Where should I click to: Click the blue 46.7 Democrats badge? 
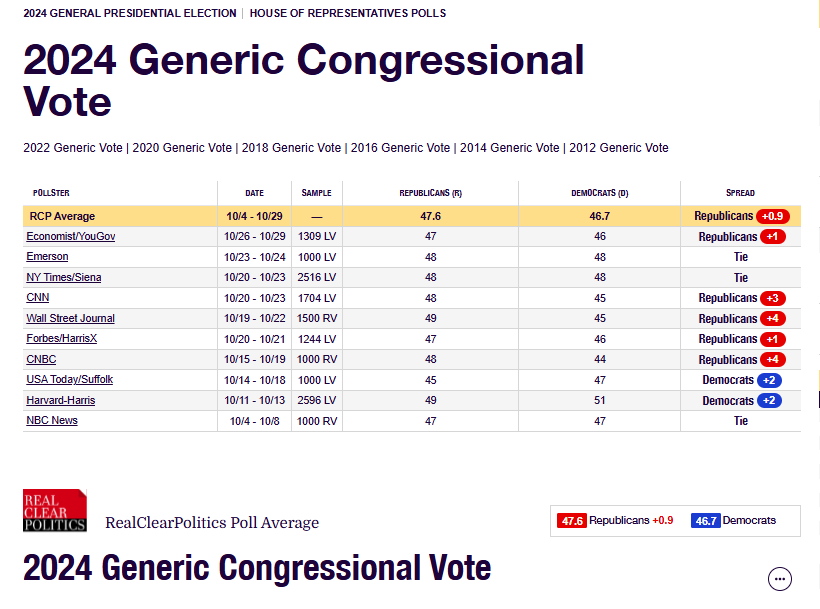pyautogui.click(x=705, y=521)
